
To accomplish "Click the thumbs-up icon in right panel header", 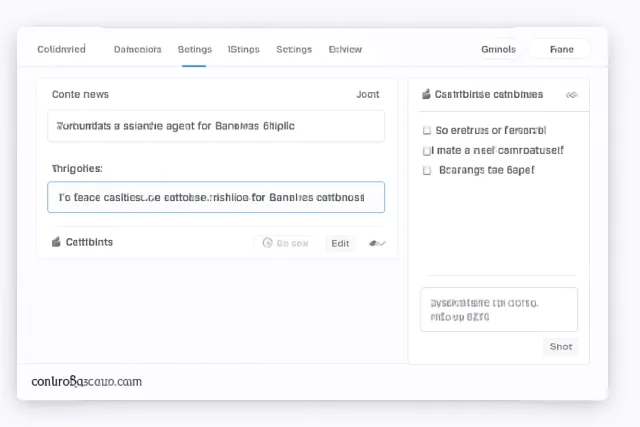I will tap(426, 94).
